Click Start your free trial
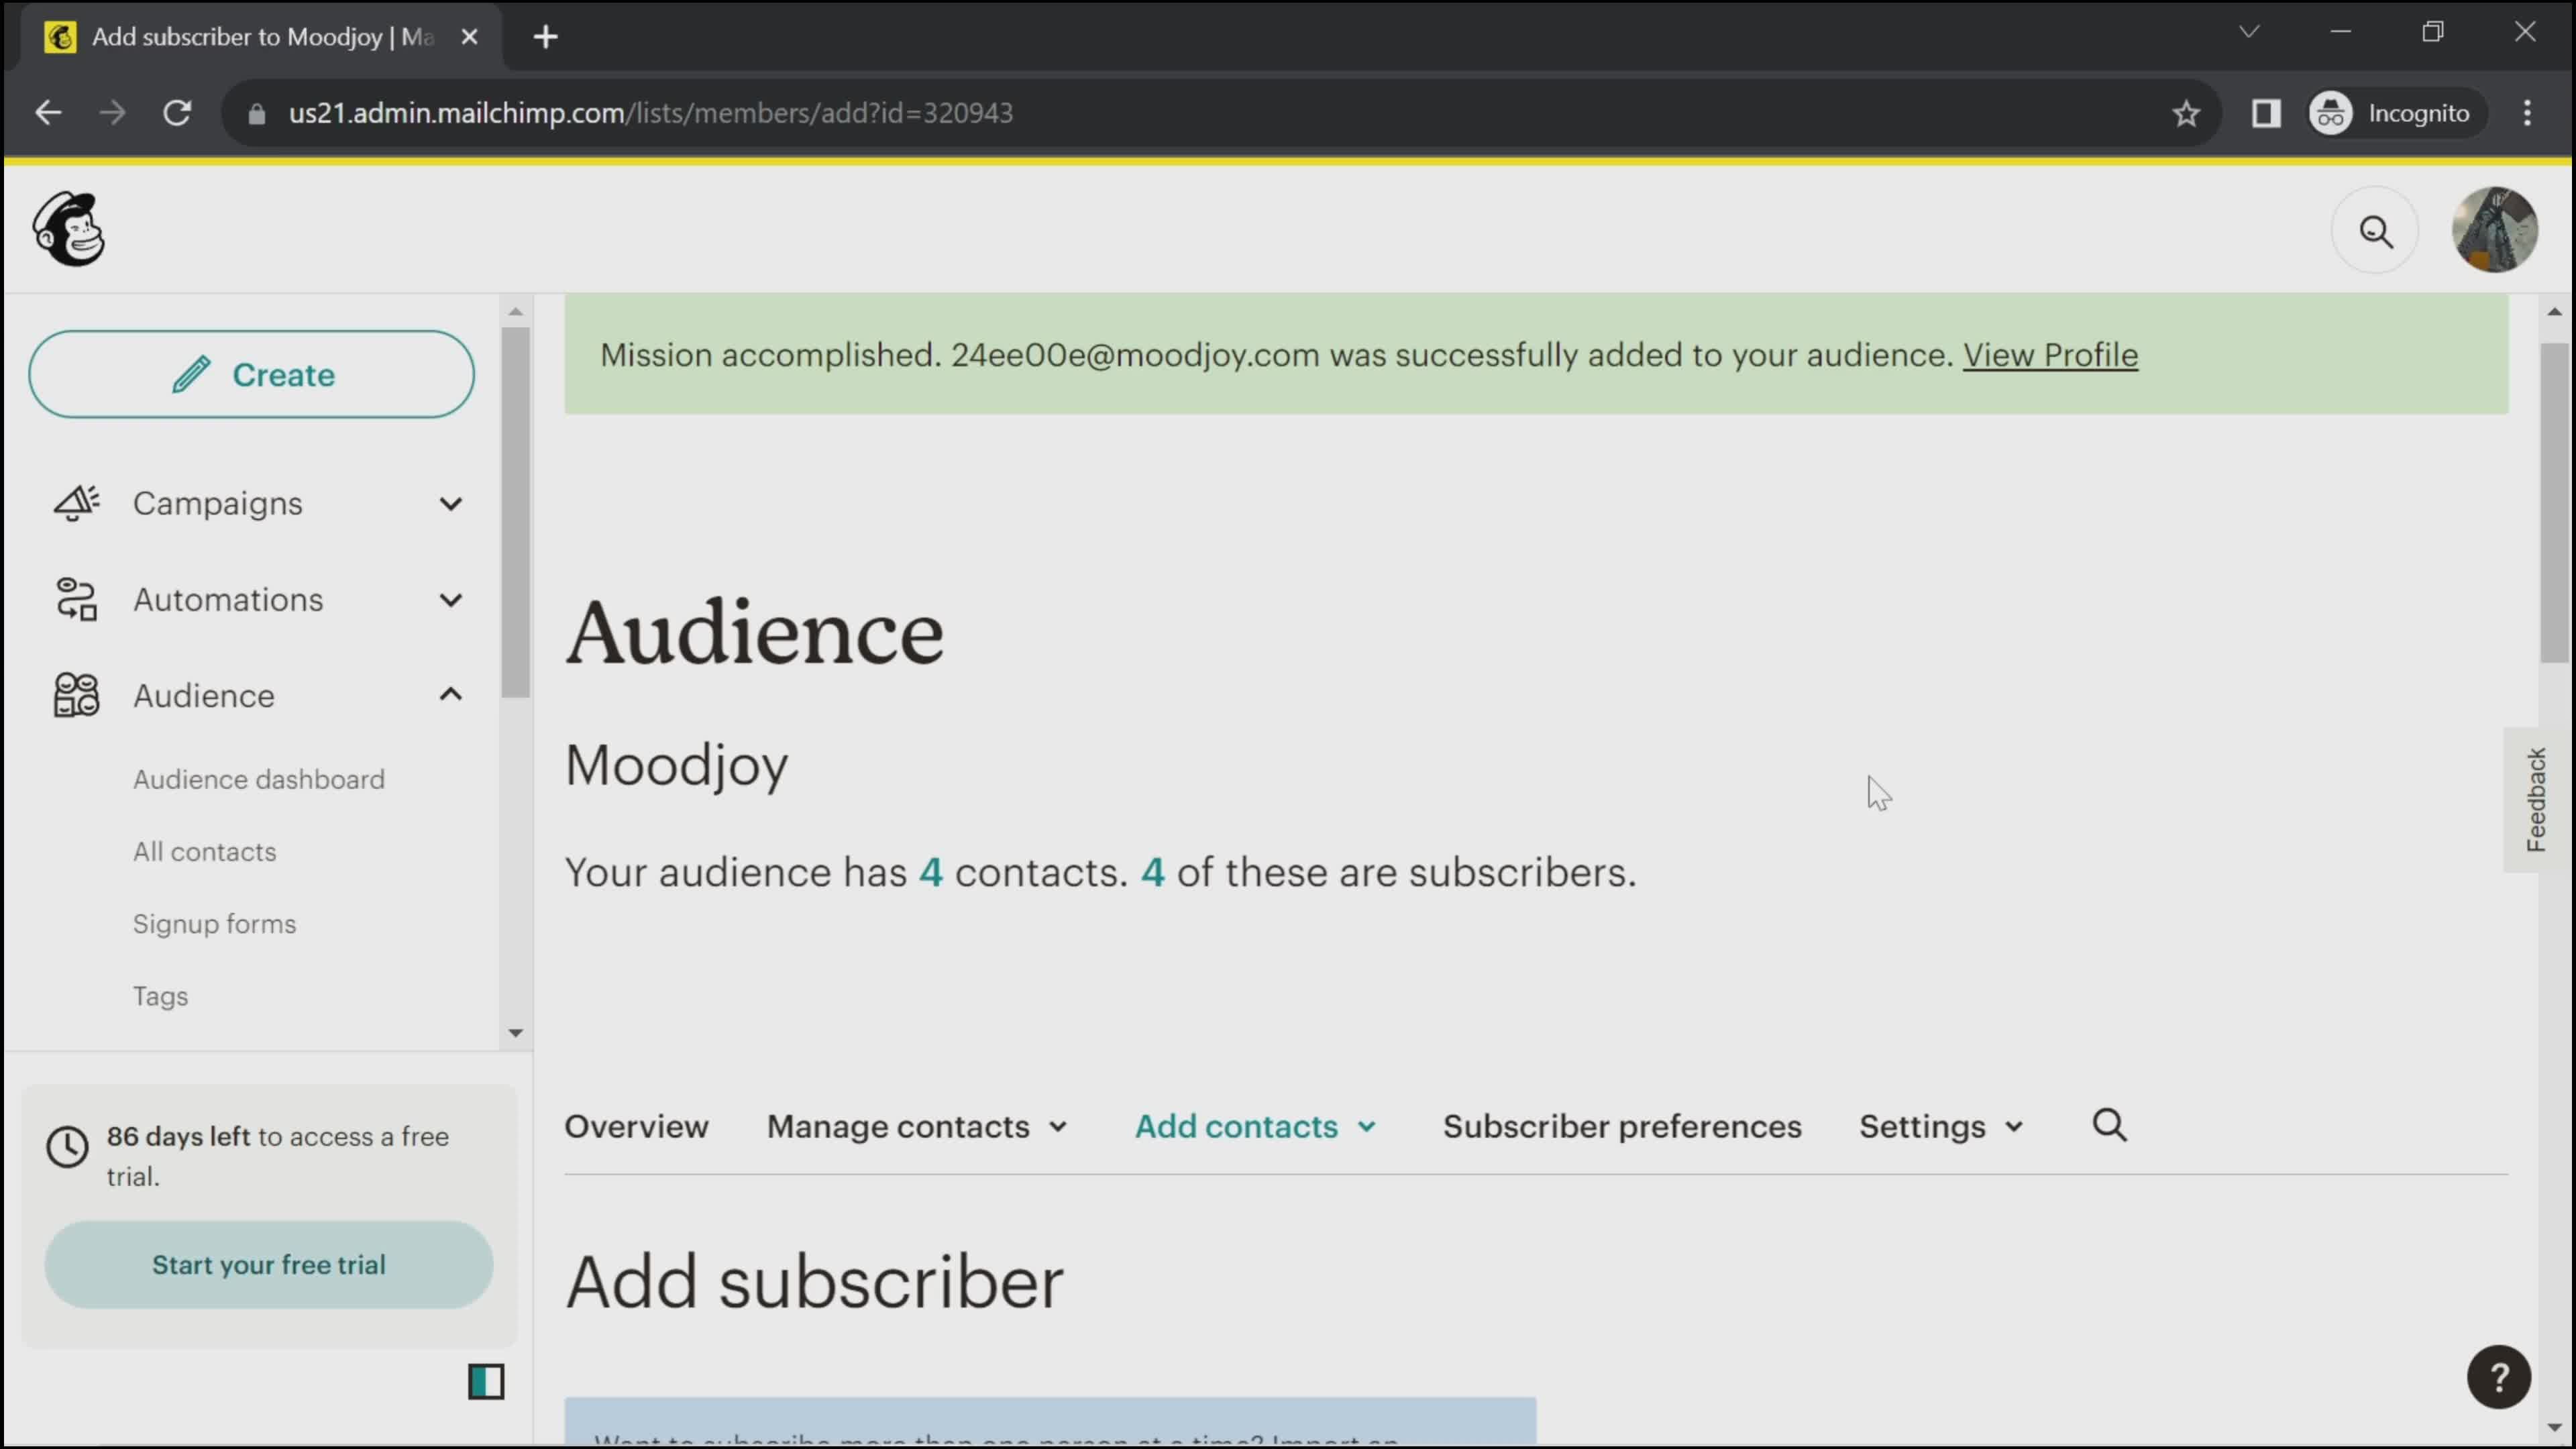Viewport: 2576px width, 1449px height. click(x=268, y=1264)
